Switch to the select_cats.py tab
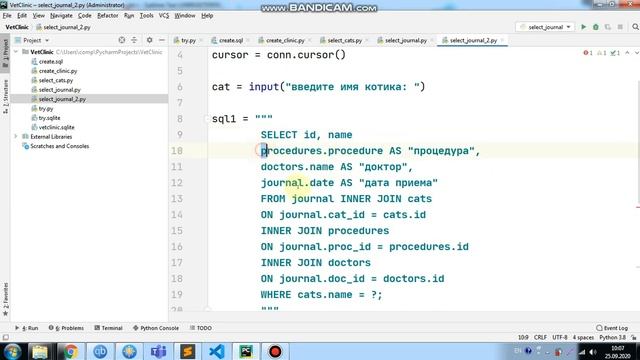640x360 pixels. point(344,40)
